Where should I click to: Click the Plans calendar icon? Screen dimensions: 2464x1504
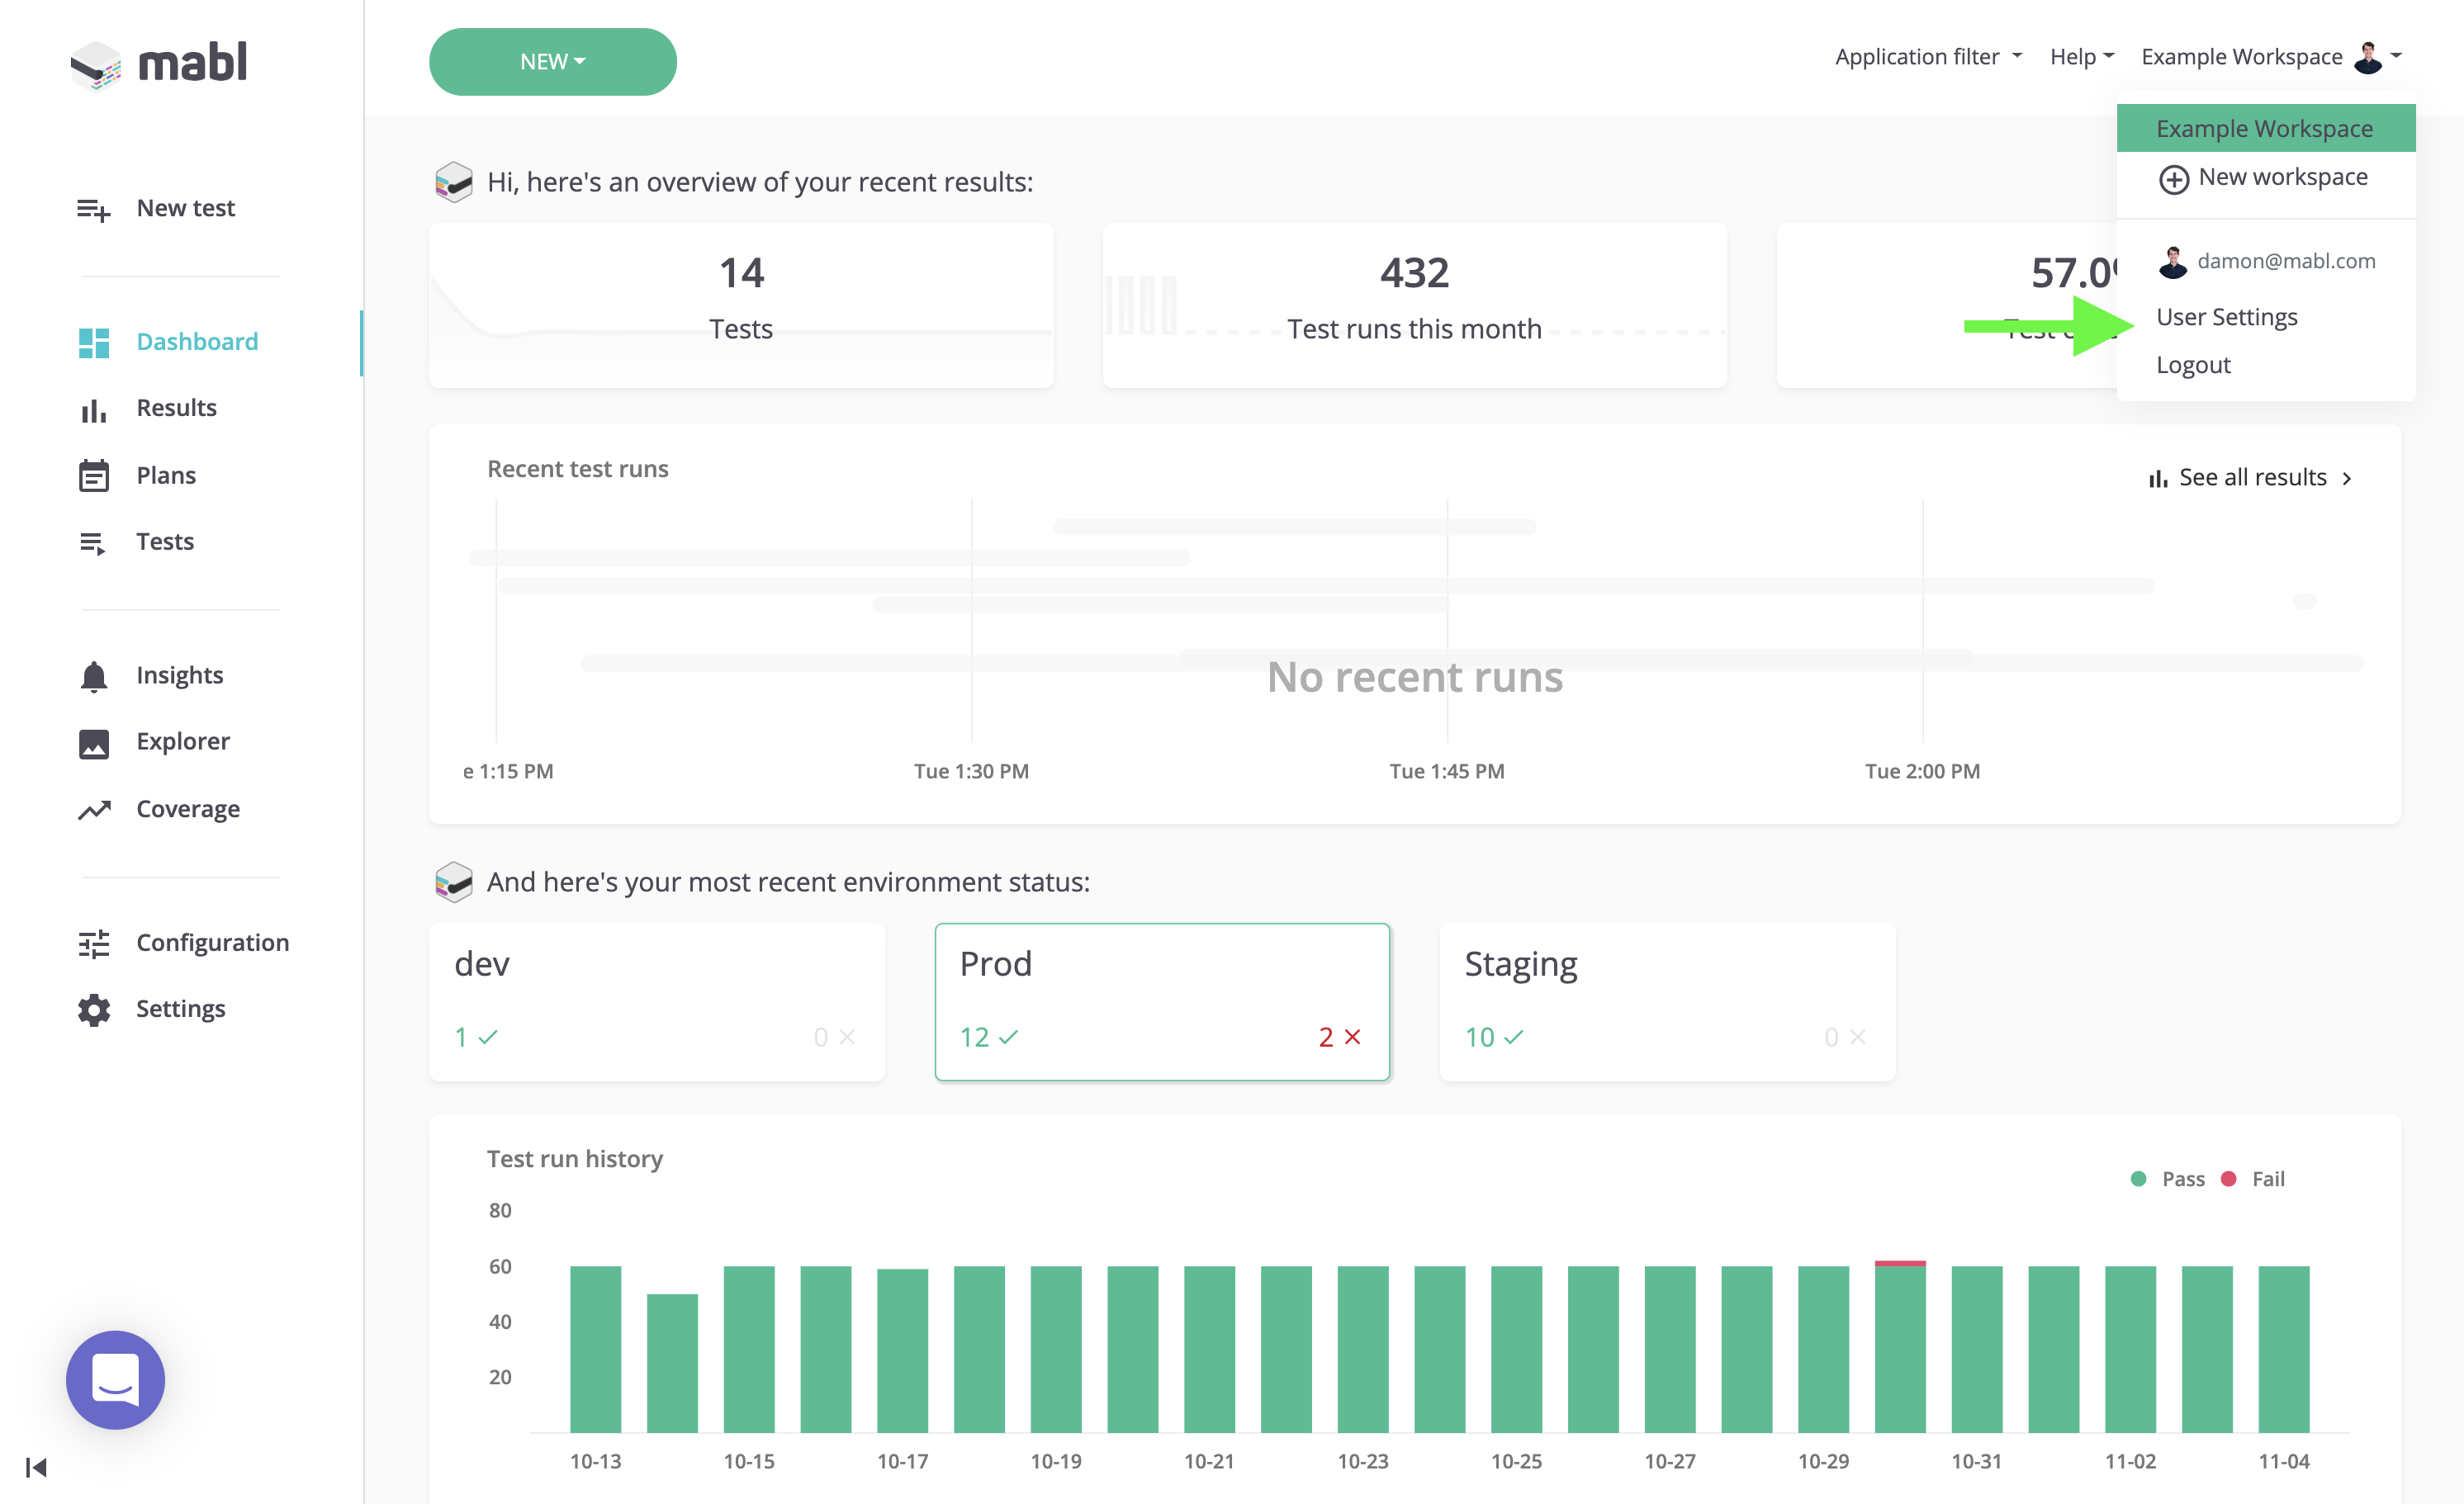[93, 476]
